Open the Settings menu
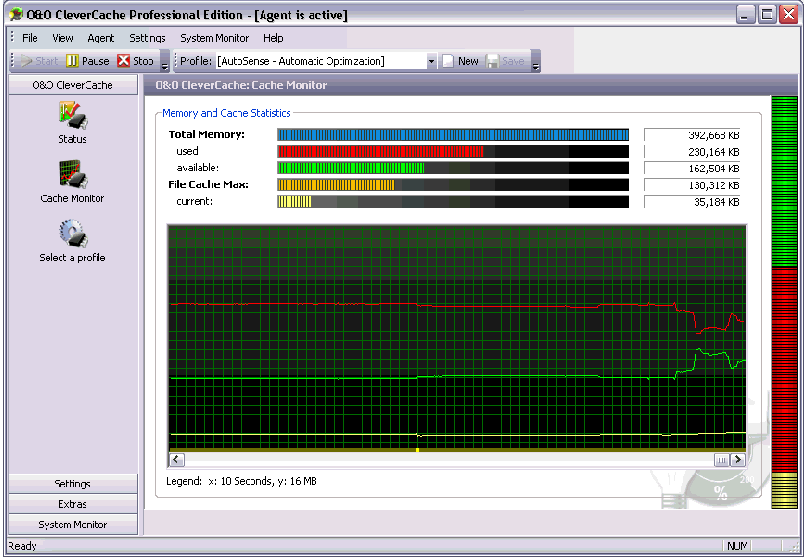 point(147,38)
